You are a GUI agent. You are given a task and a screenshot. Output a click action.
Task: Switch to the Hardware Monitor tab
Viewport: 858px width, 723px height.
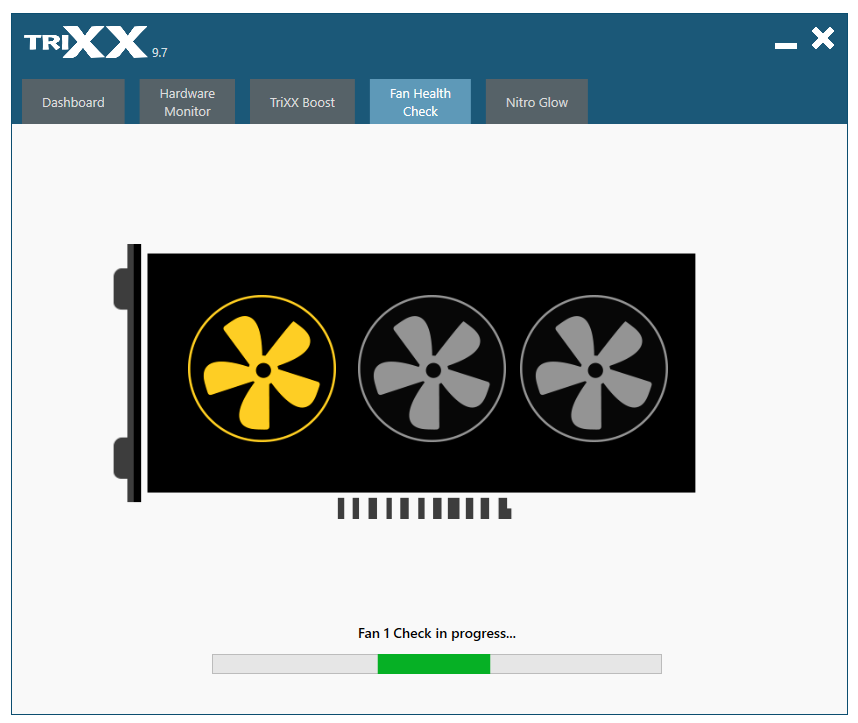pos(187,102)
